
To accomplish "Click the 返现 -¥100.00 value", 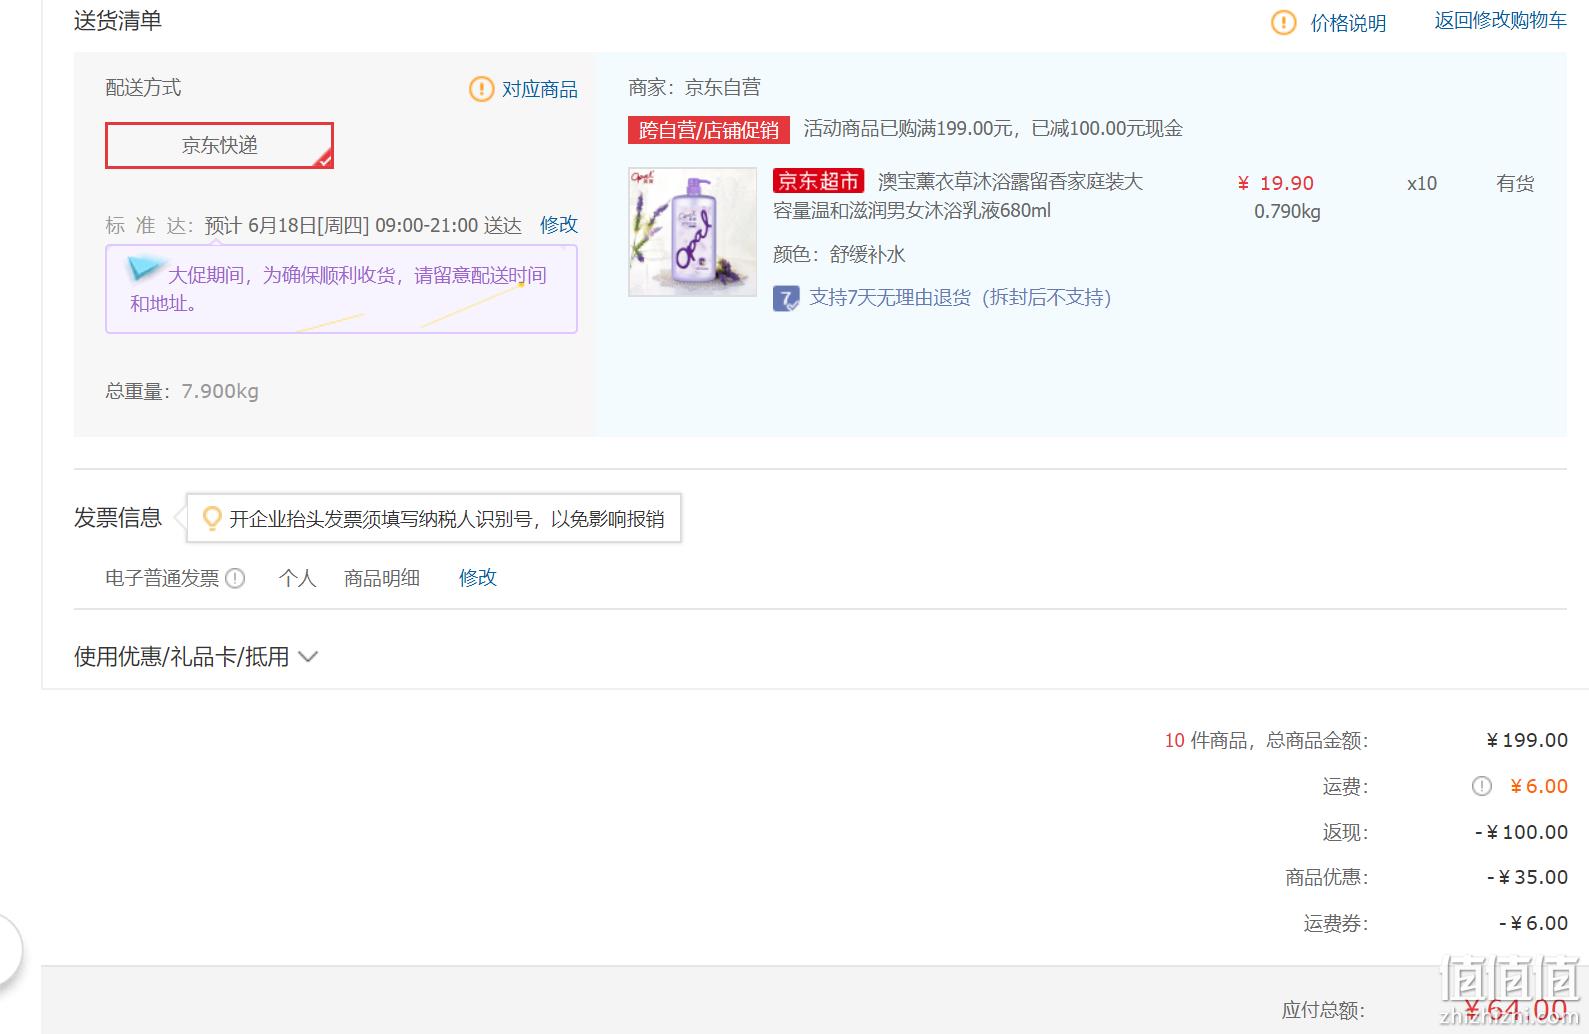I will click(x=1522, y=832).
